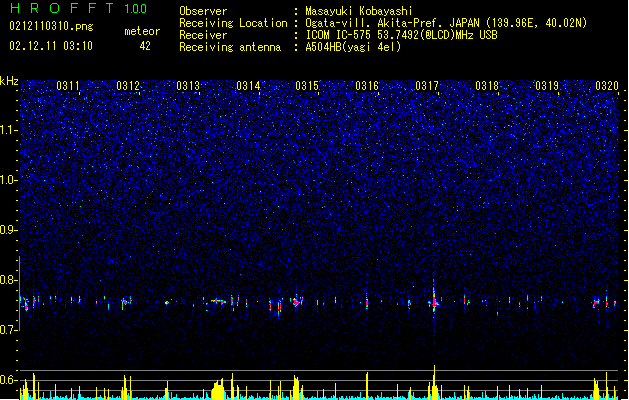Click the 0320 time marker
The height and width of the screenshot is (400, 629).
[607, 86]
